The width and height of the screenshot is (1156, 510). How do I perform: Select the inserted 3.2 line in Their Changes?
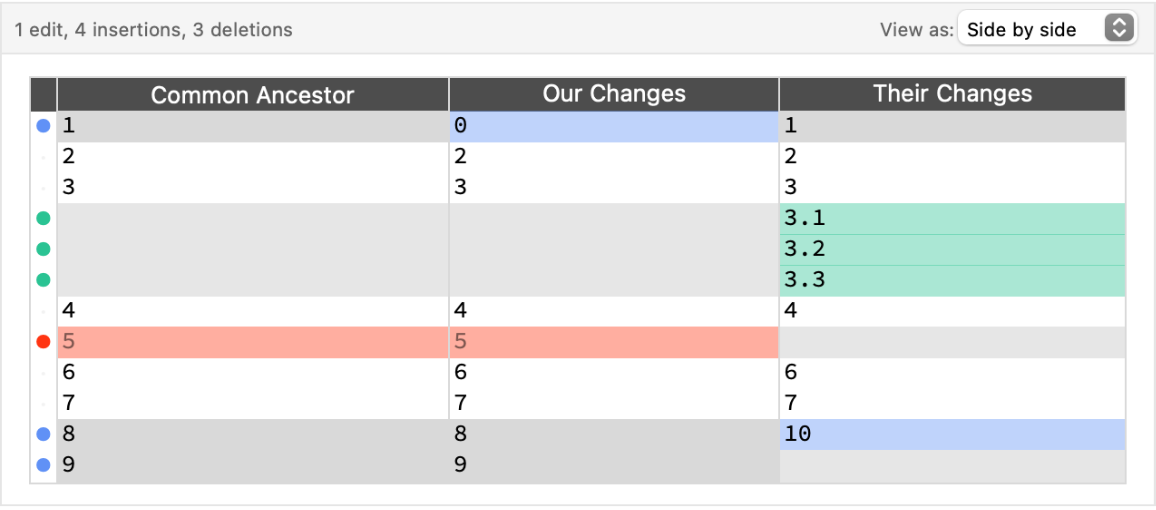point(951,249)
